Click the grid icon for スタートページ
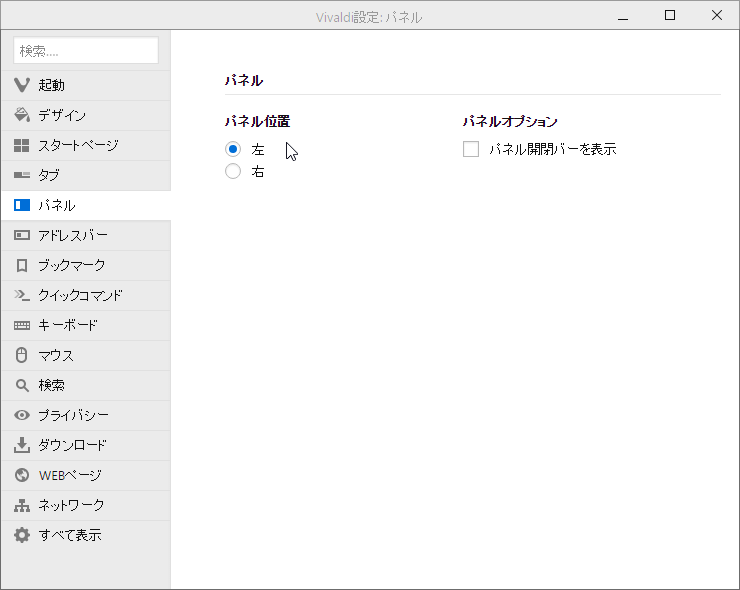The width and height of the screenshot is (740, 590). pyautogui.click(x=22, y=145)
